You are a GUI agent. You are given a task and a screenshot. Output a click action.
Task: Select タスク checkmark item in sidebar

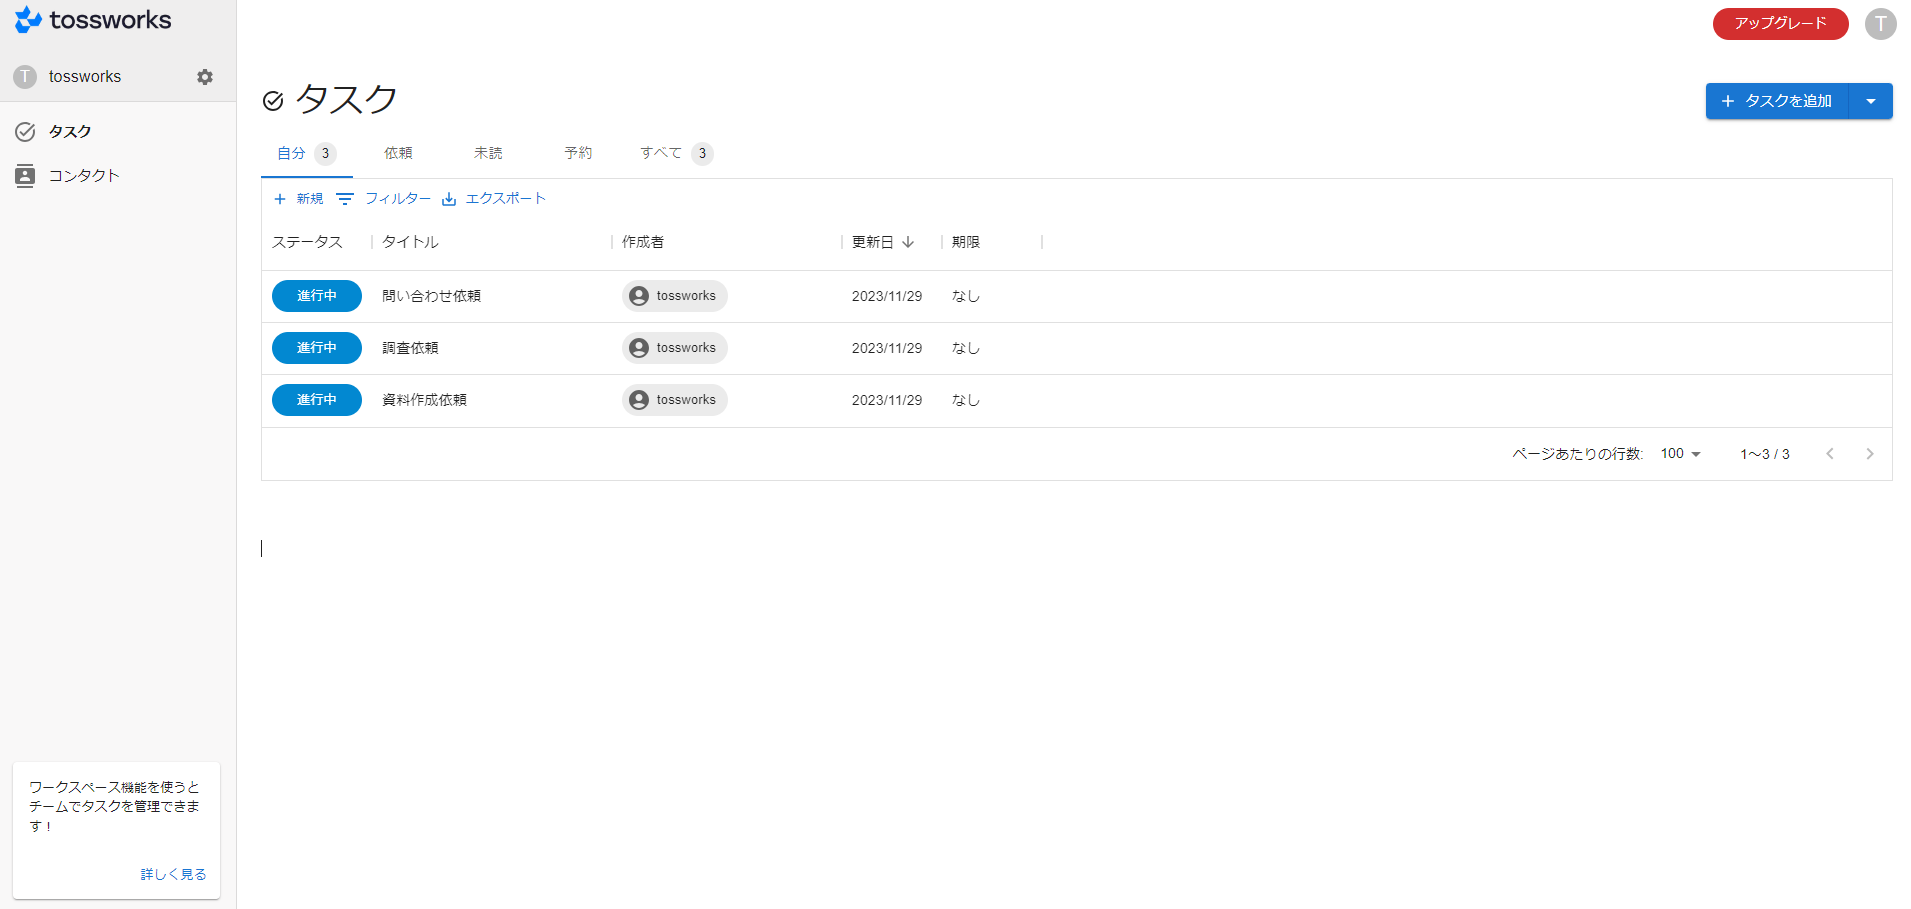point(69,132)
